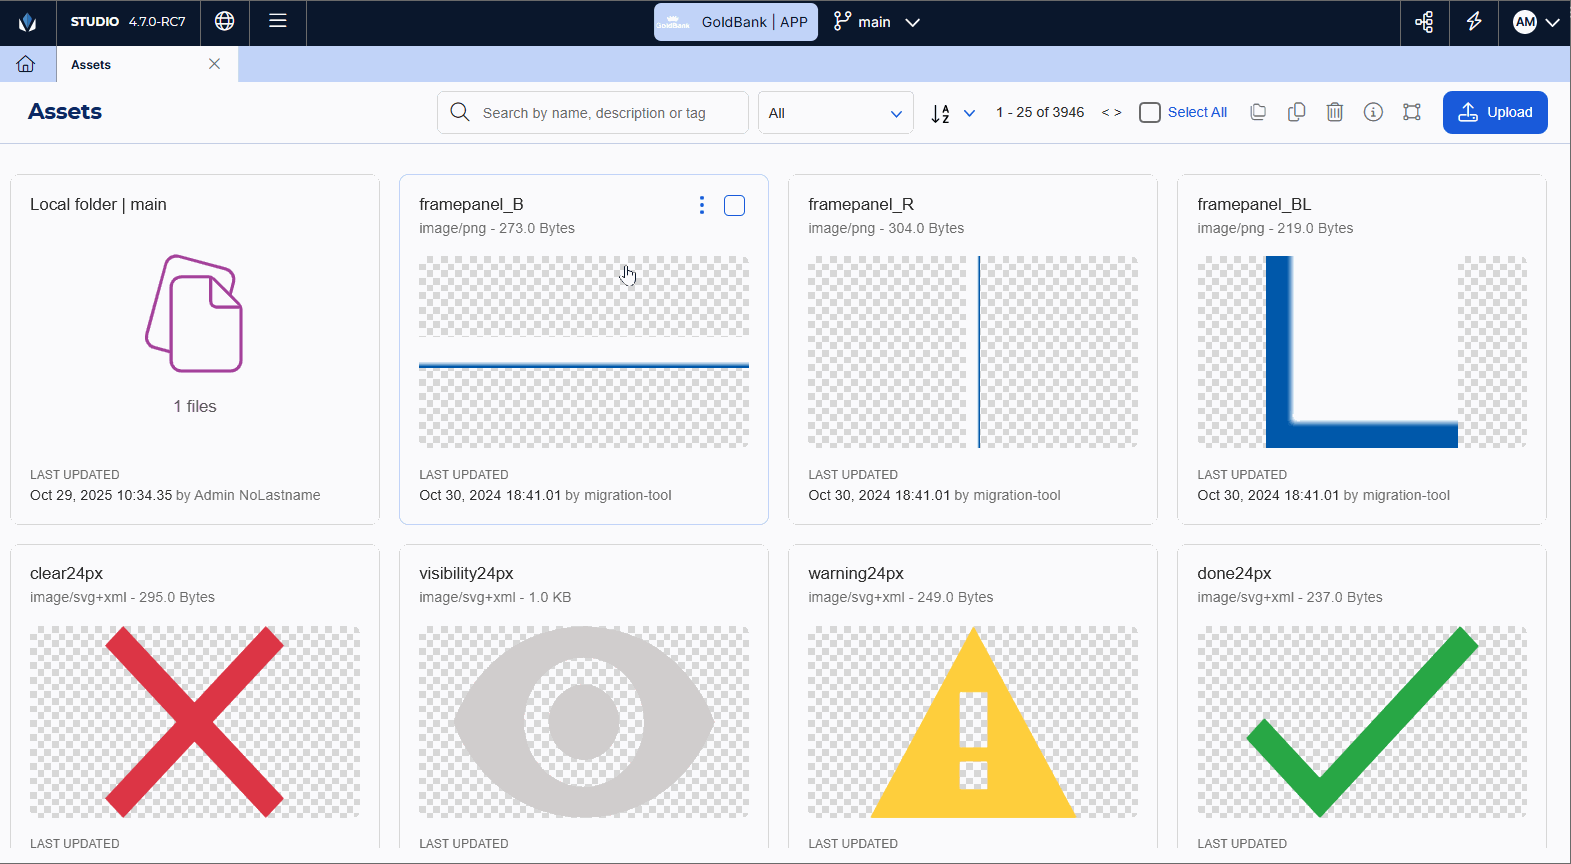This screenshot has width=1571, height=864.
Task: Click the info circle icon
Action: pyautogui.click(x=1373, y=112)
